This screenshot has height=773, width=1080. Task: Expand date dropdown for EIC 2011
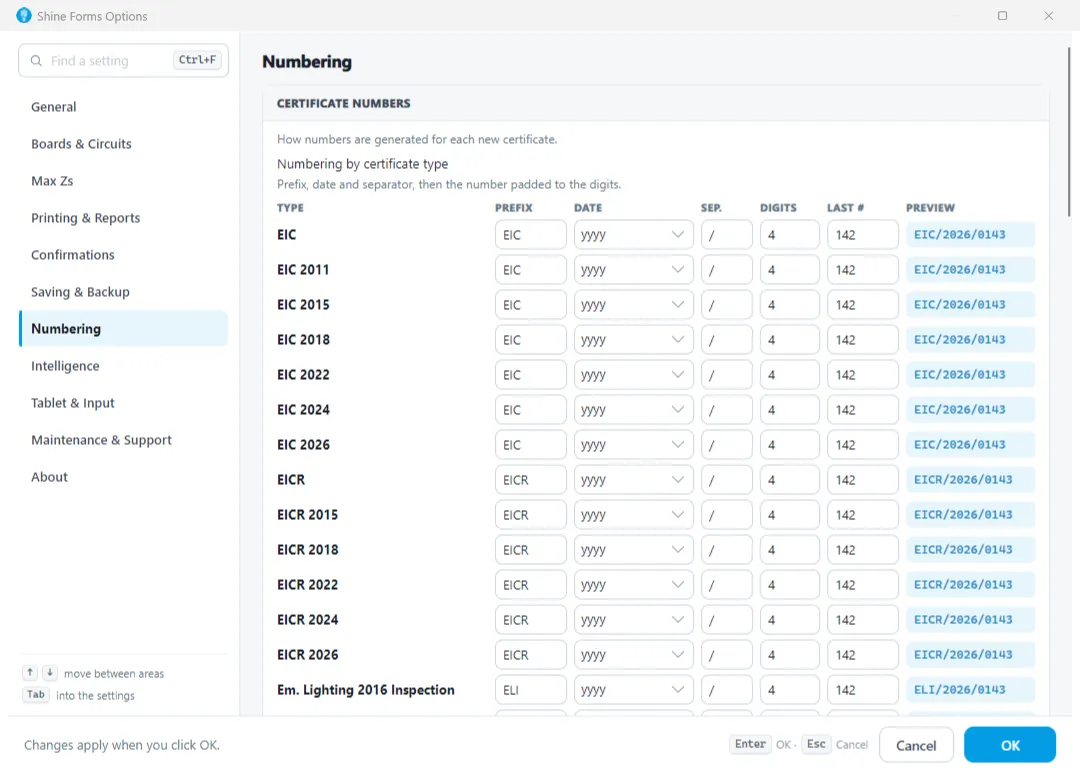pos(633,270)
